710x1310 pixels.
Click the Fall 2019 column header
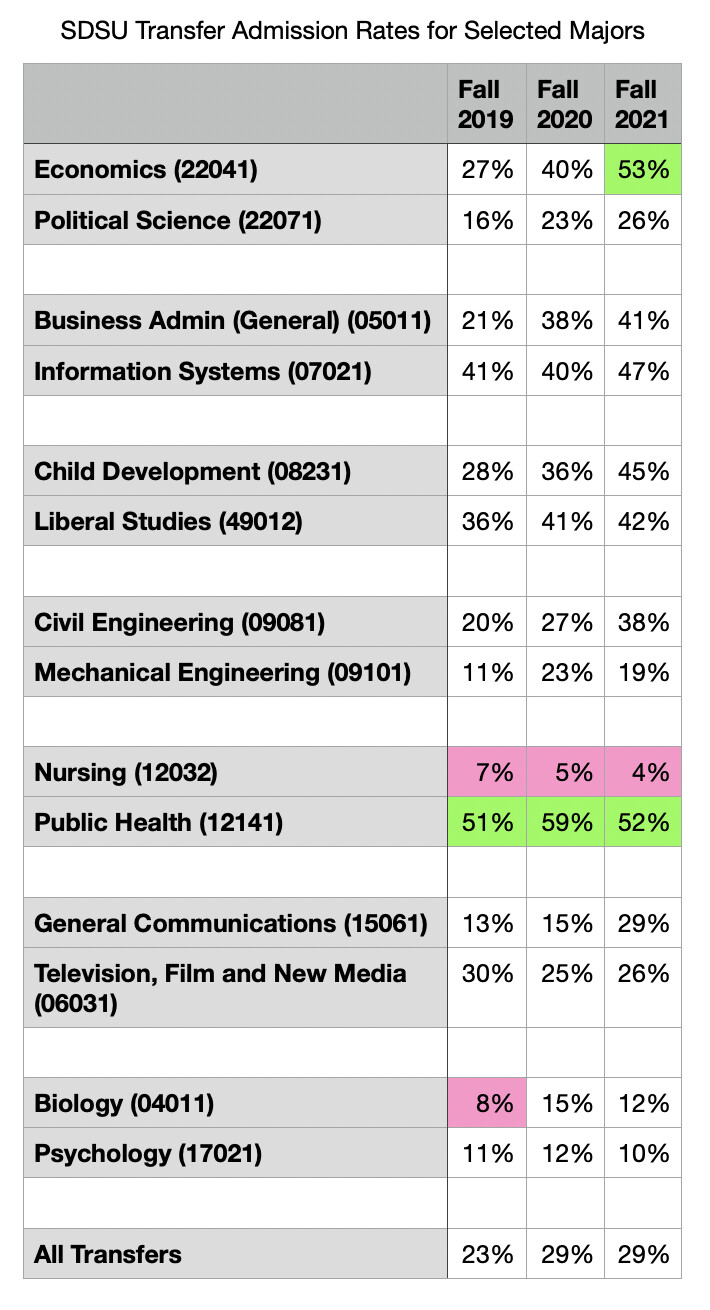tap(486, 105)
